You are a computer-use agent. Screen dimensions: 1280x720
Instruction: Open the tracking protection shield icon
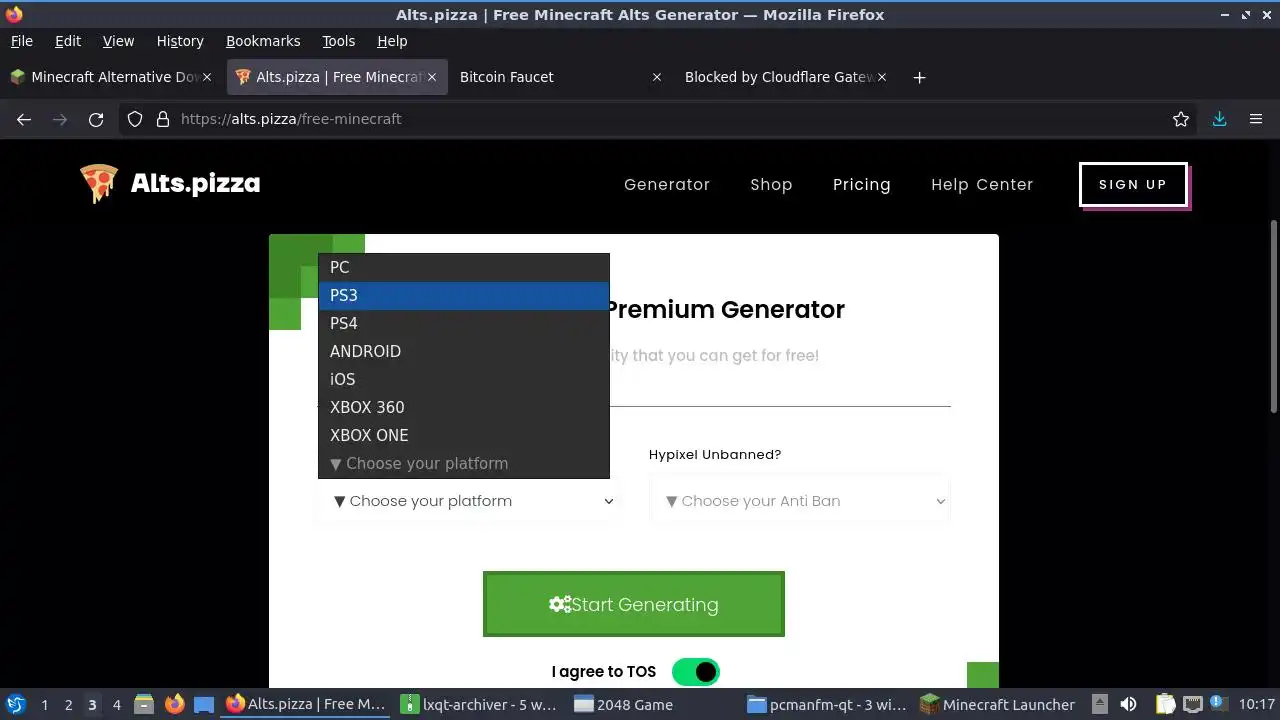click(x=135, y=119)
